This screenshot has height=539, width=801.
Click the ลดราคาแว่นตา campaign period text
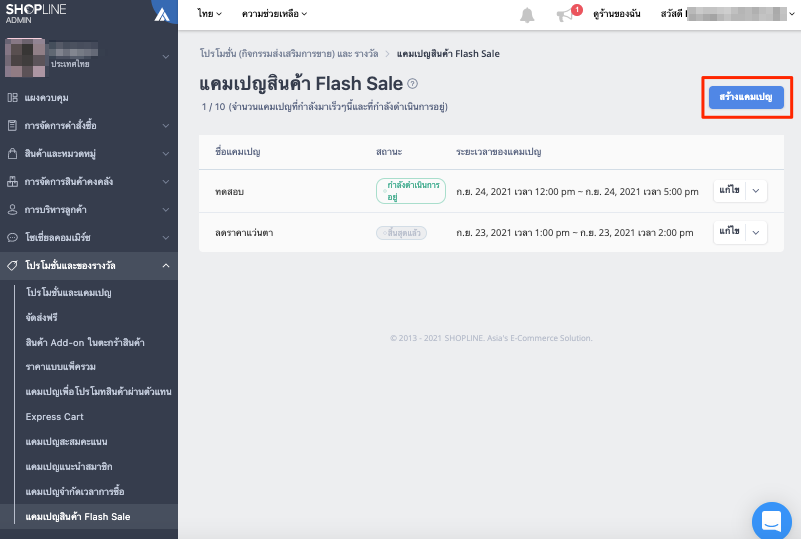point(575,233)
